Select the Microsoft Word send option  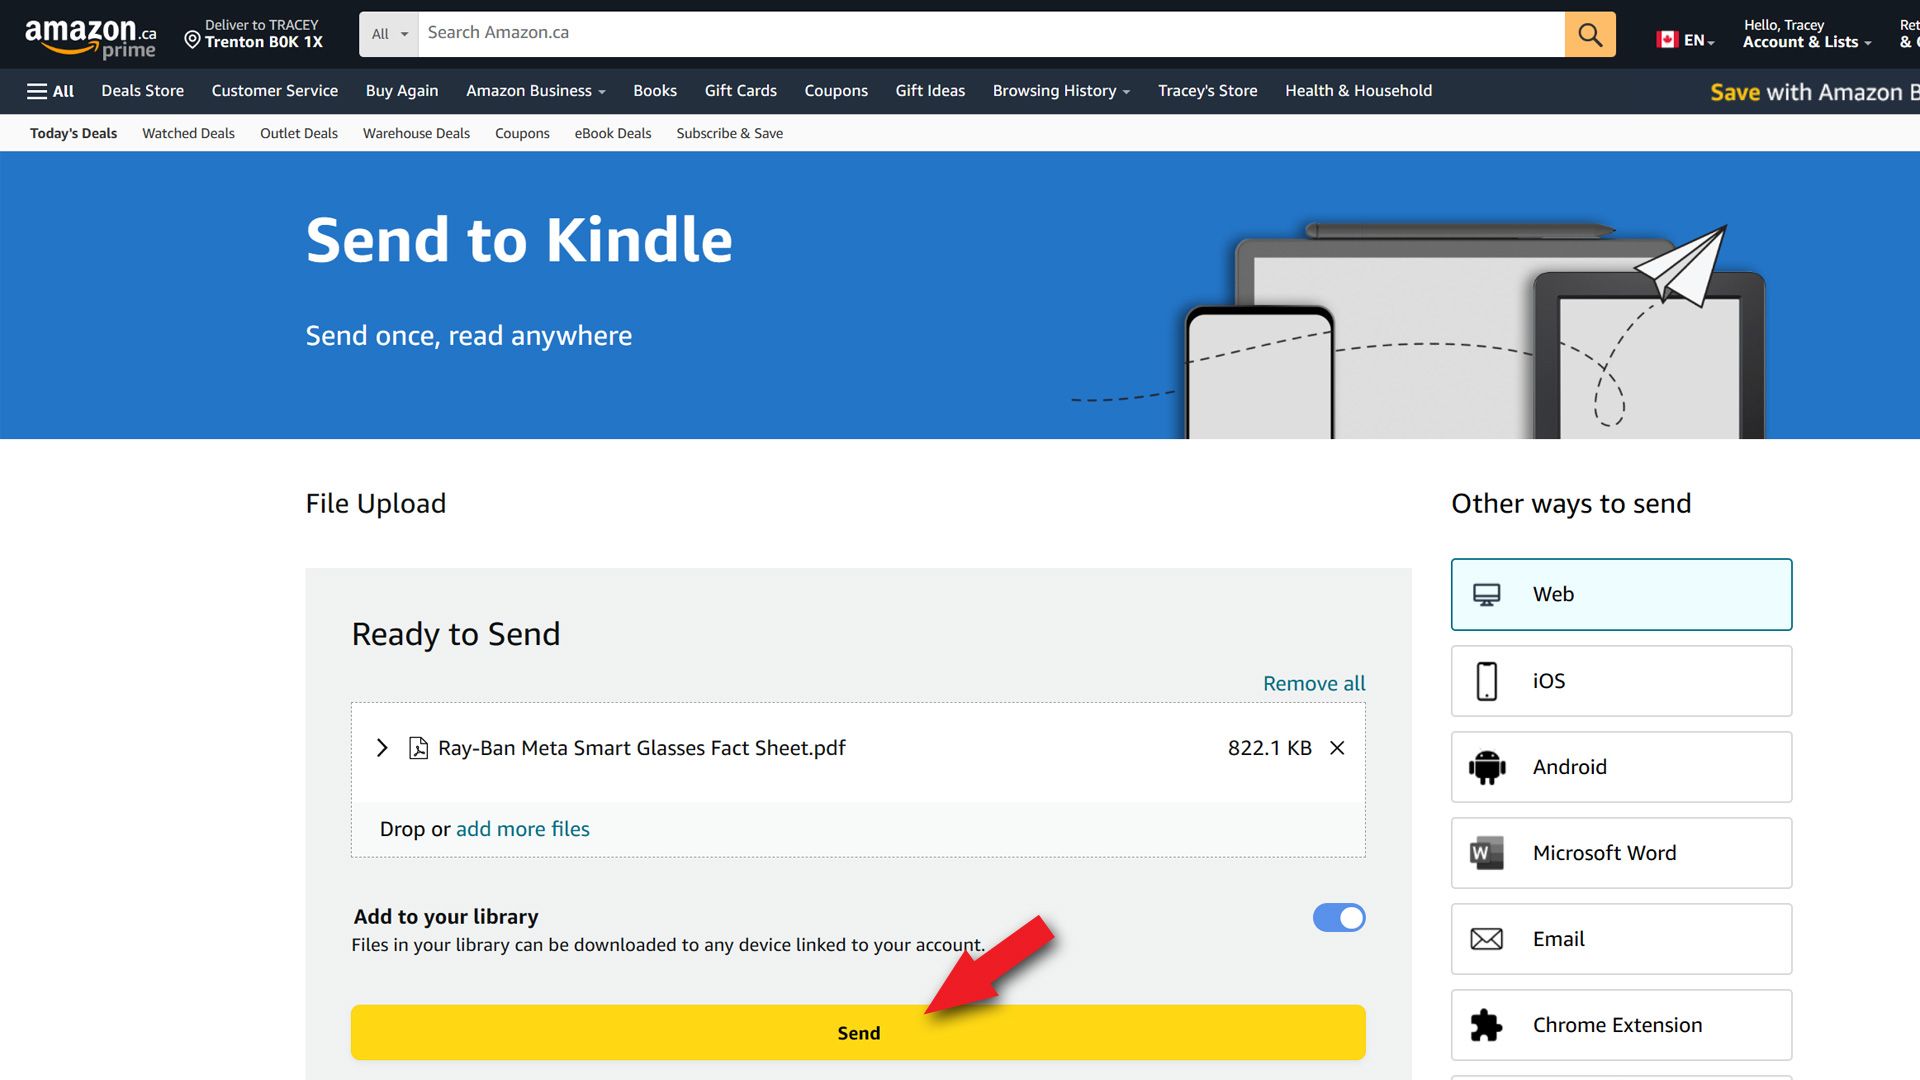(x=1621, y=853)
